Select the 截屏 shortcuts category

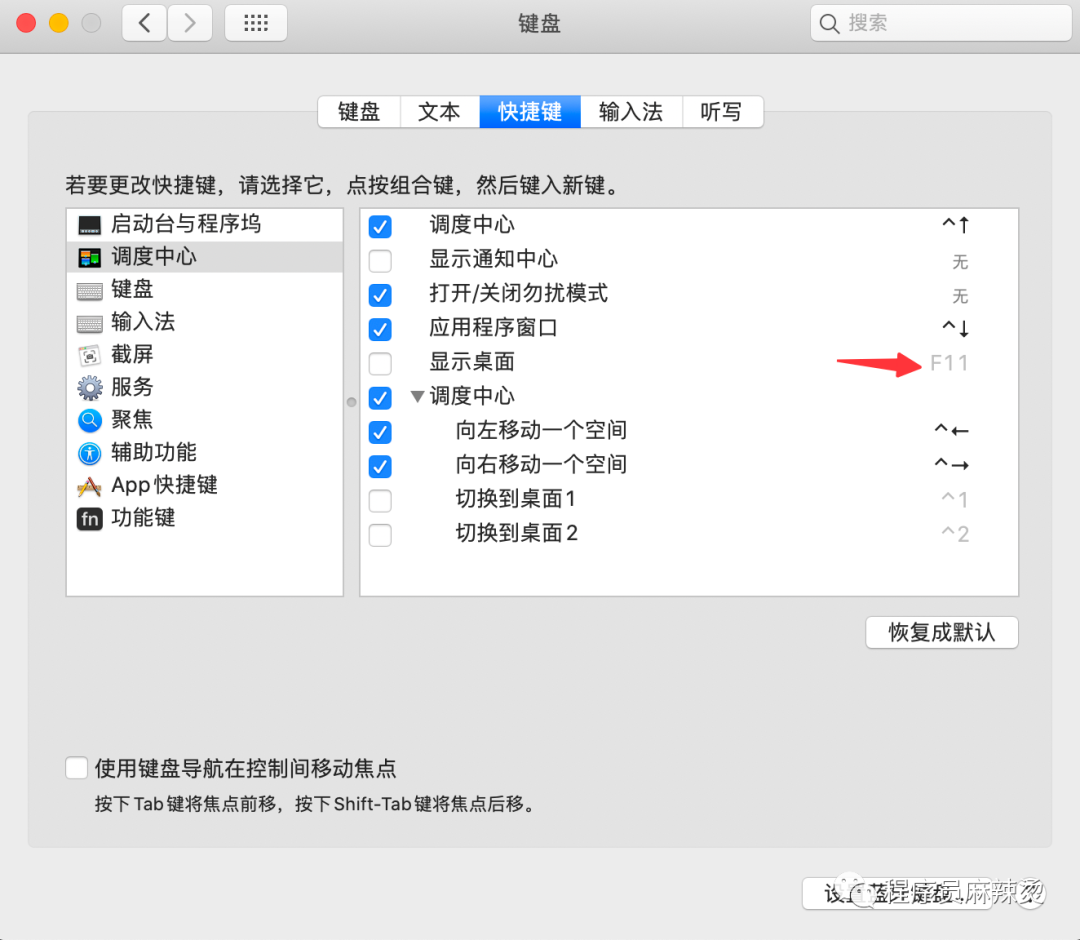(88, 354)
